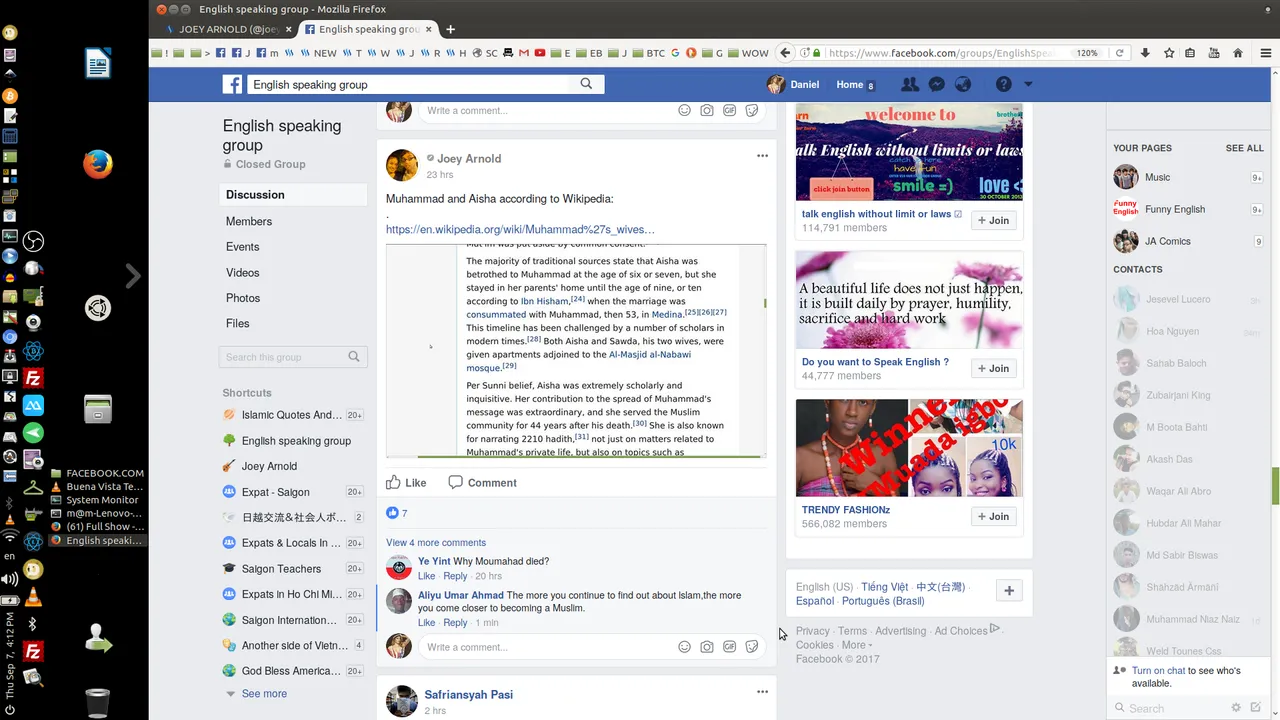
Task: Add another language with plus button
Action: tap(1009, 591)
